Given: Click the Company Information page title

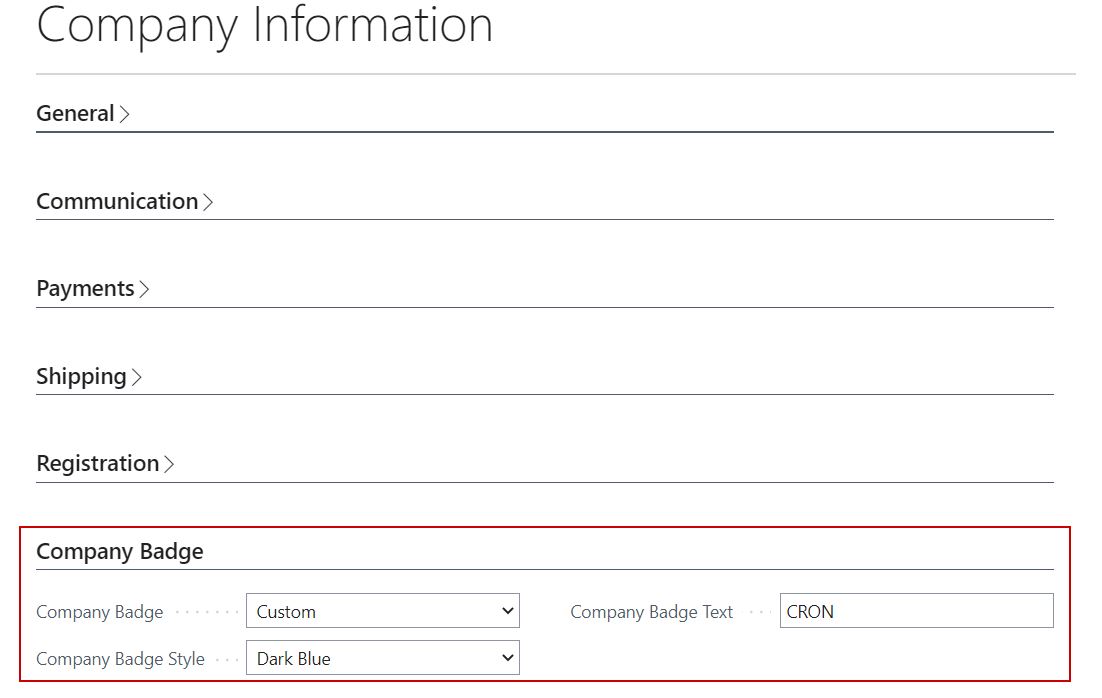Looking at the screenshot, I should [264, 24].
